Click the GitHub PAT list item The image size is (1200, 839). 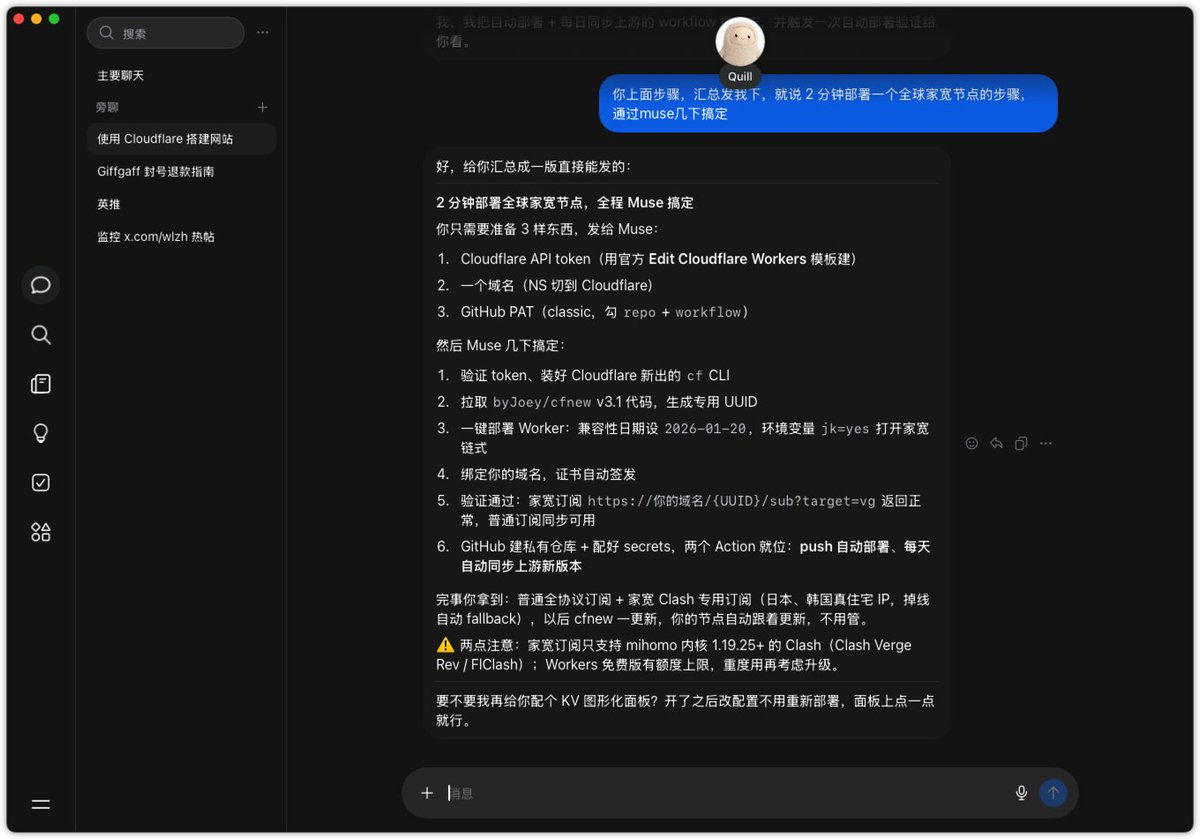pos(604,312)
